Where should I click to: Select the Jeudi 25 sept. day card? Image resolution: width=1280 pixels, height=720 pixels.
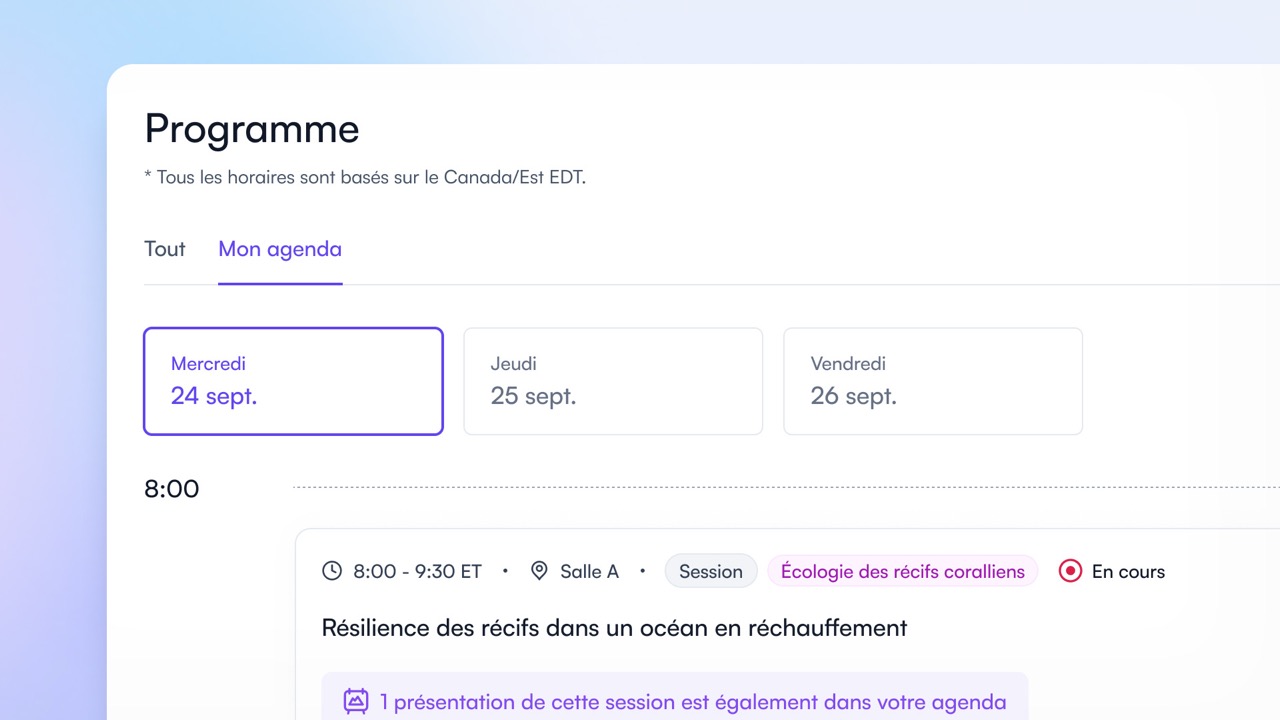[x=612, y=381]
